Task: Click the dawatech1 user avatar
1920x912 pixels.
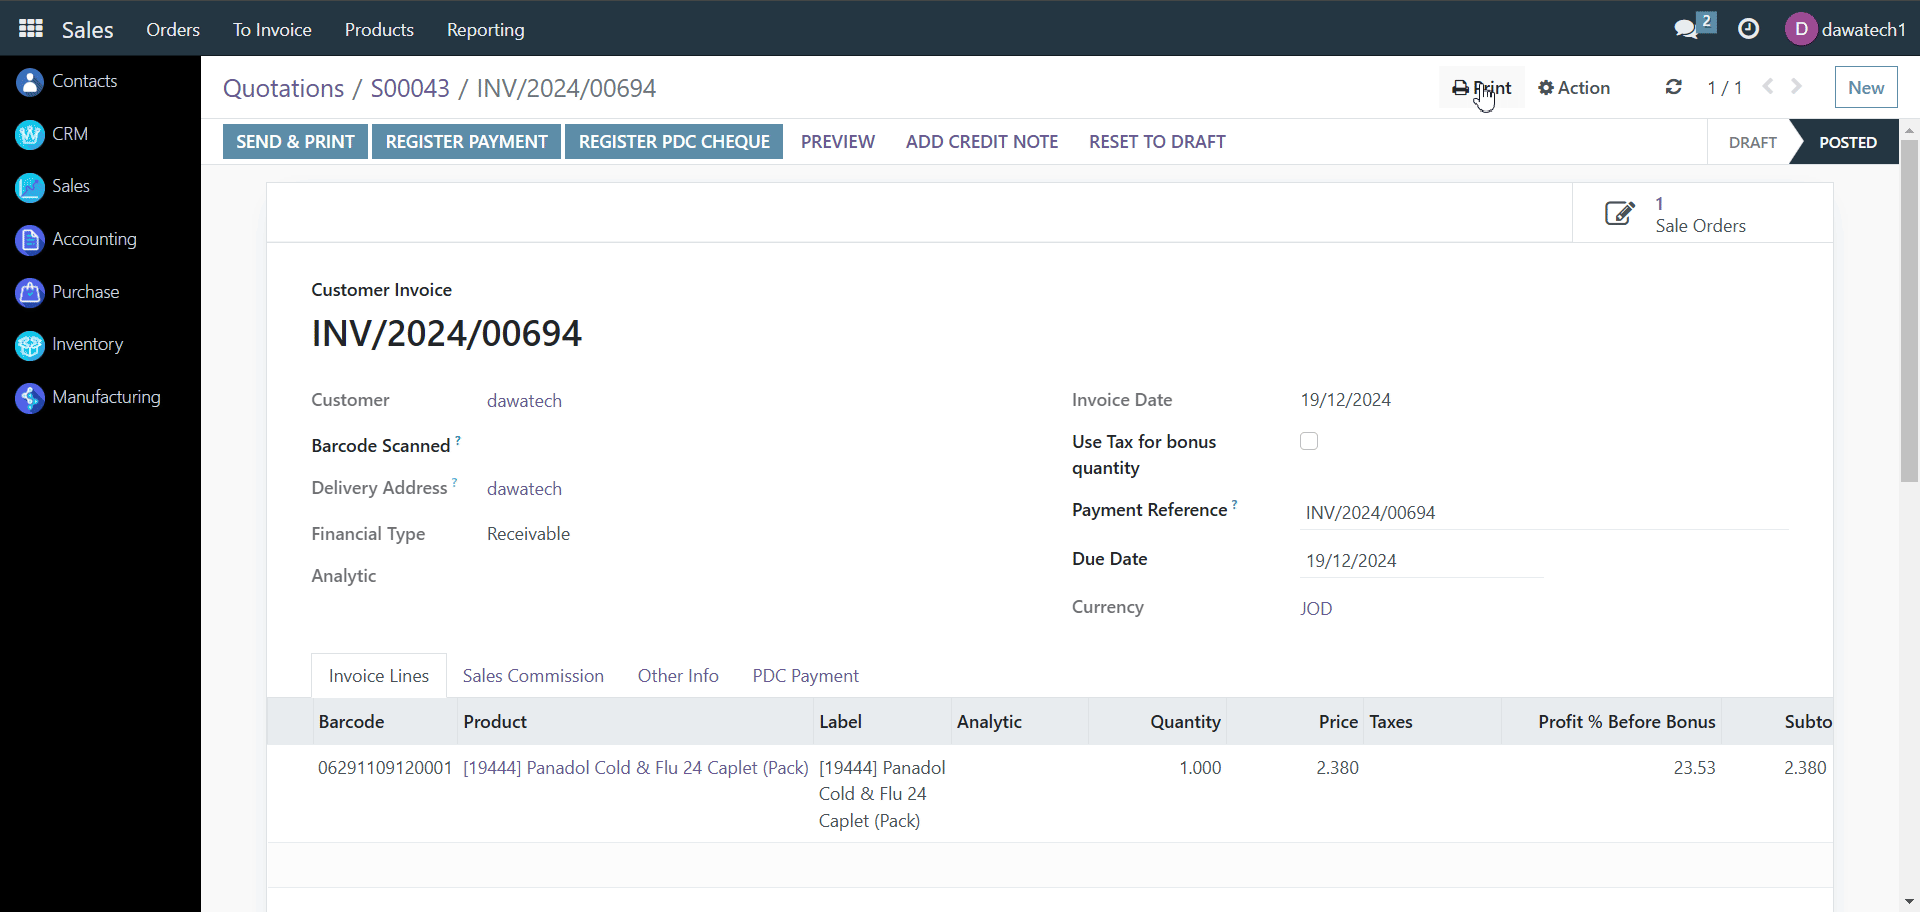Action: (1801, 29)
